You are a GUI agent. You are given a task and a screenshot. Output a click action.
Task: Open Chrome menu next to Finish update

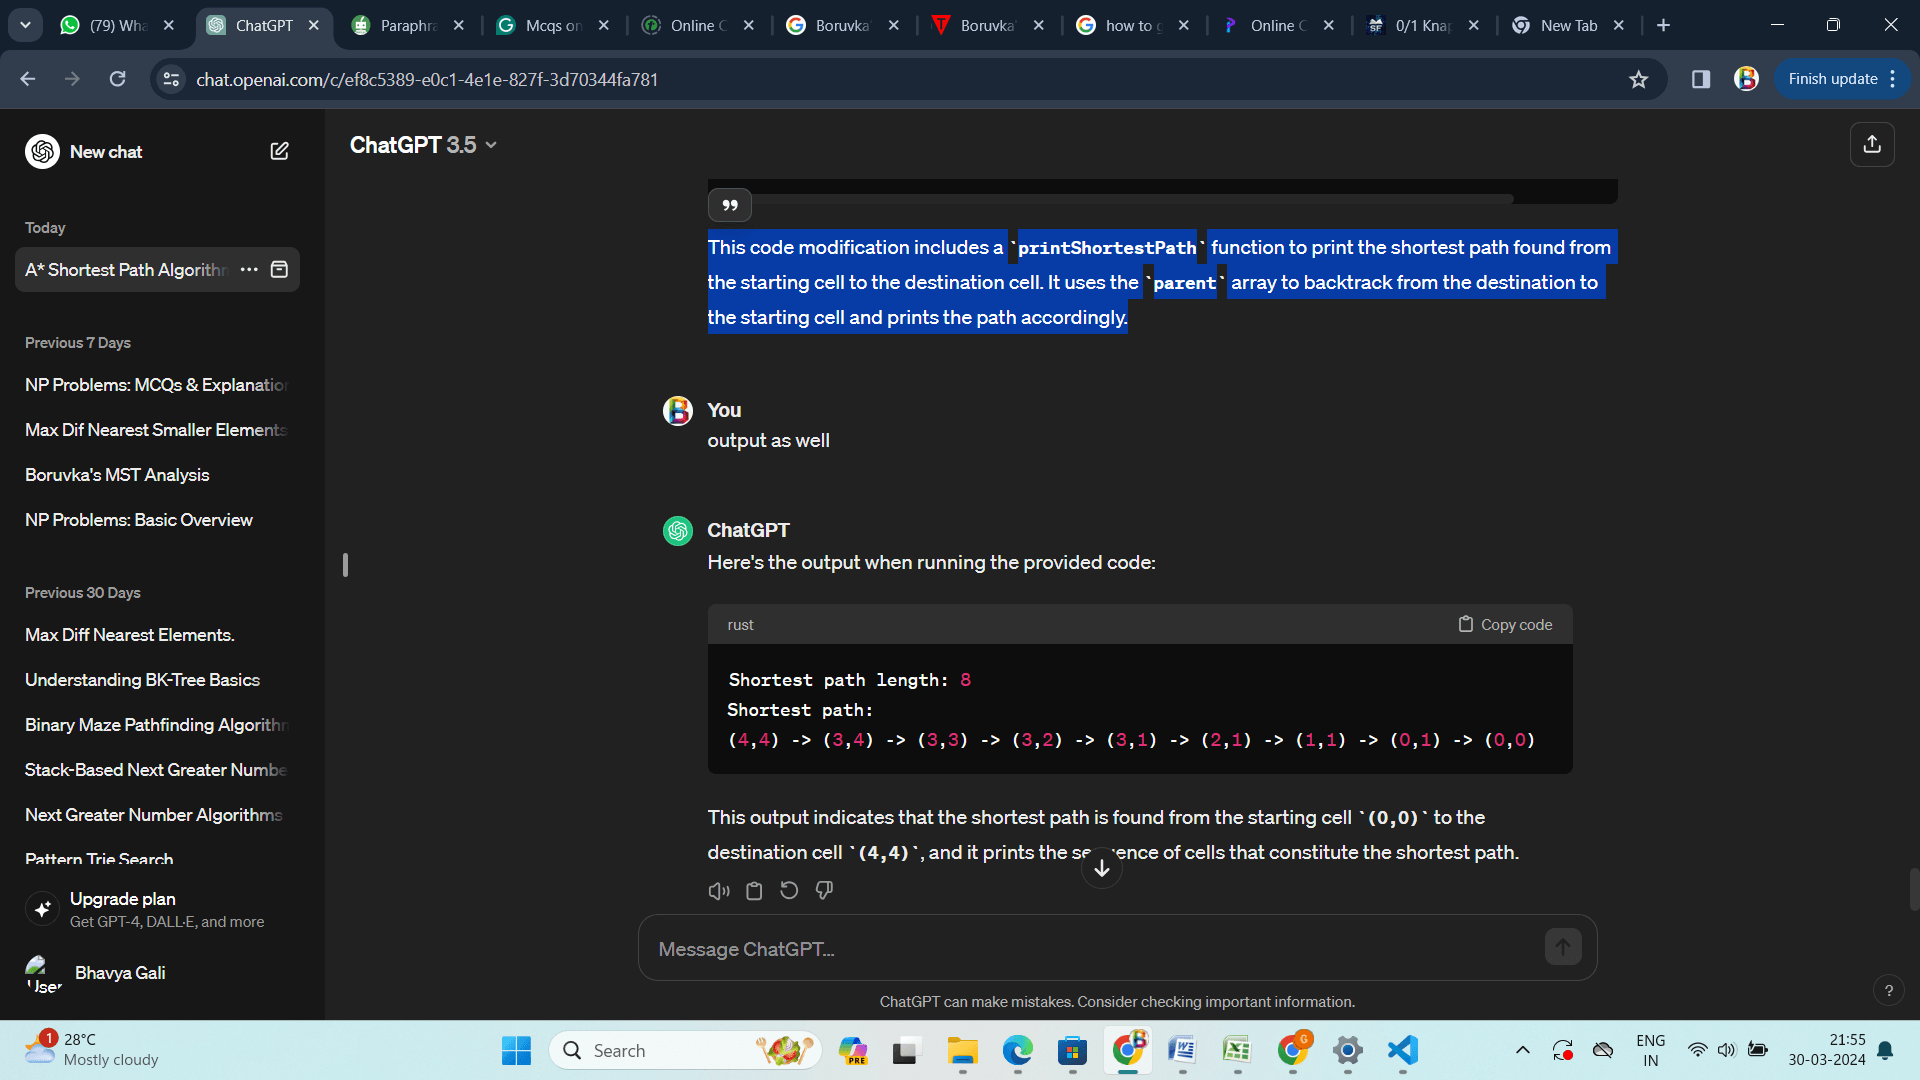coord(1893,79)
